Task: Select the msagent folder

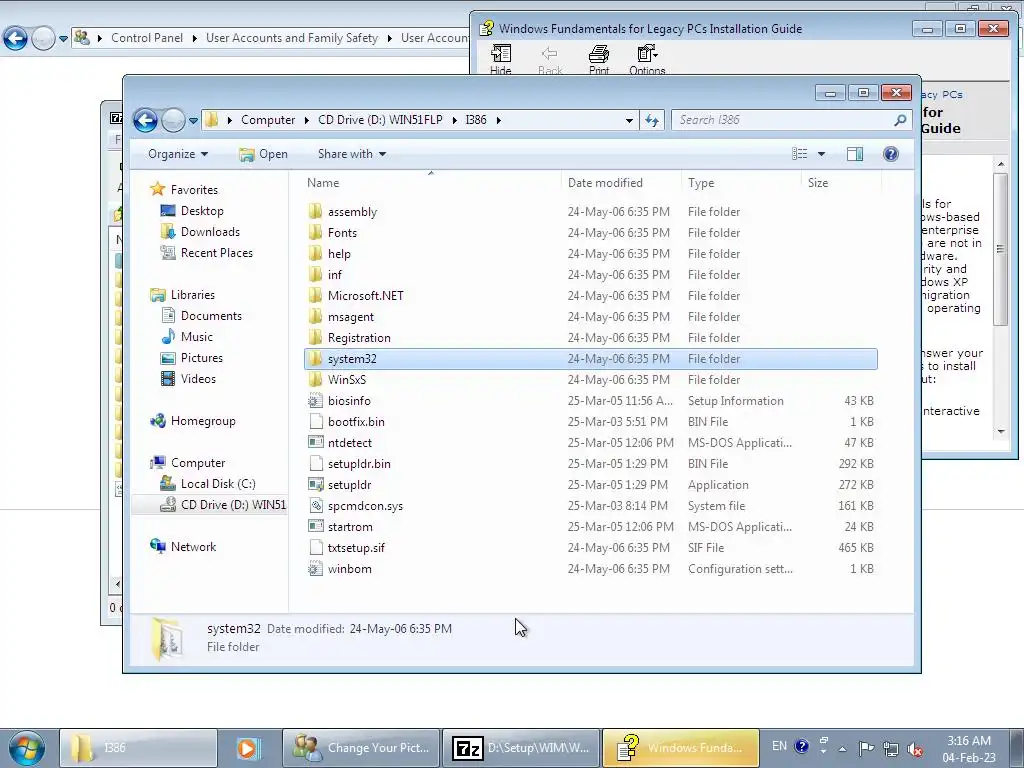Action: 351,317
